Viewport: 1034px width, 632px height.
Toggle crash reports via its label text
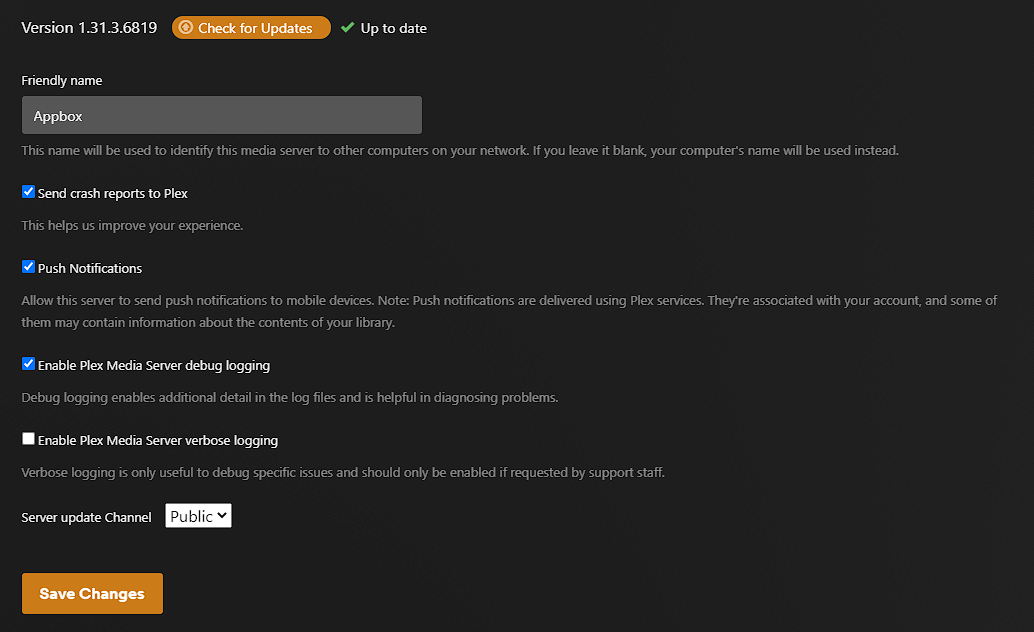point(112,192)
